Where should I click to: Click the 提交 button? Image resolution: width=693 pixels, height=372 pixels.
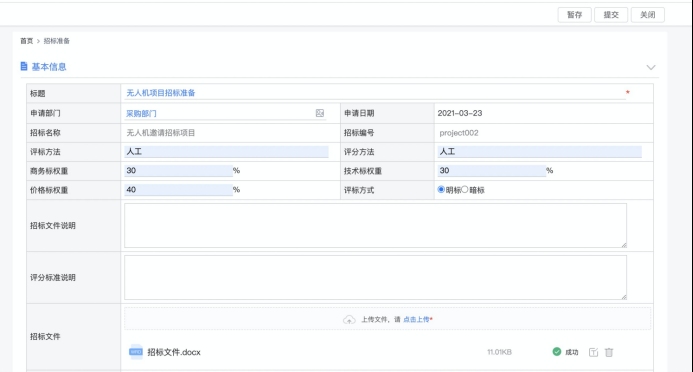(611, 15)
